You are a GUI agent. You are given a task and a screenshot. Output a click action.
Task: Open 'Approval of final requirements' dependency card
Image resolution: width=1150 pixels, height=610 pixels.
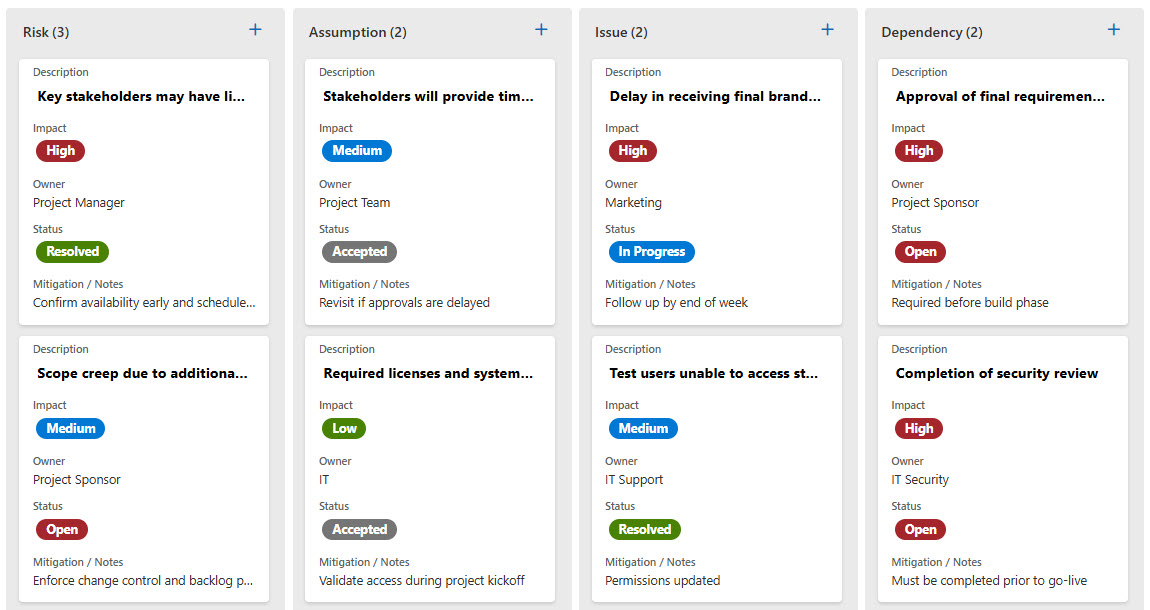coord(1000,97)
